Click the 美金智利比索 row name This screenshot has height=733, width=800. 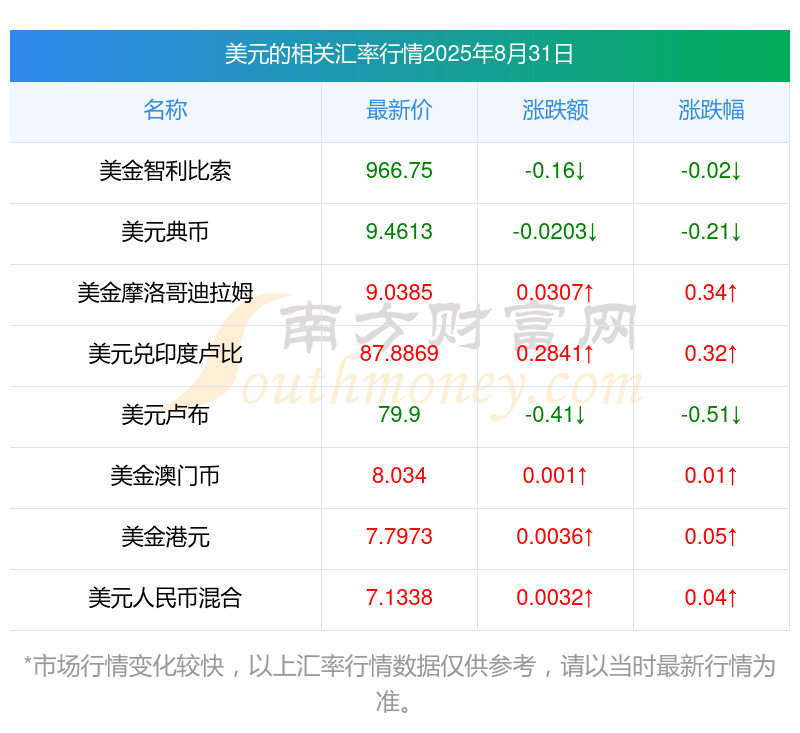click(165, 171)
